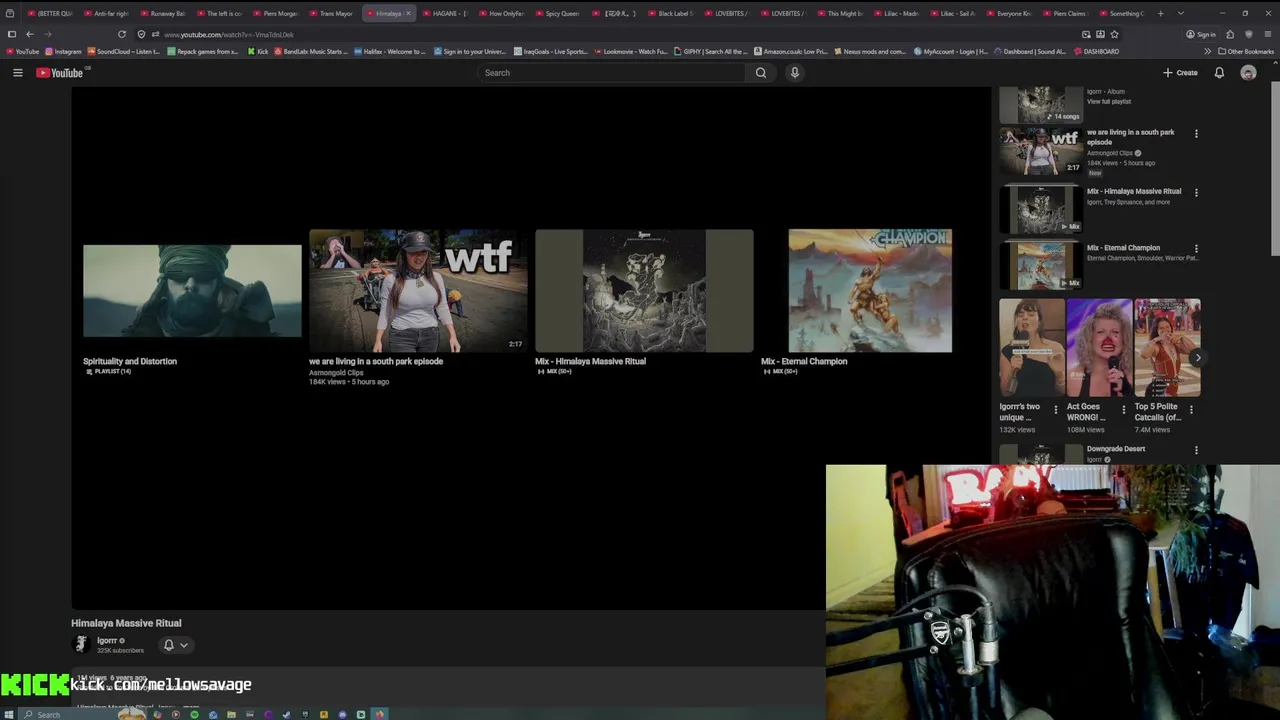
Task: Reload the page with browser refresh
Action: pos(122,34)
